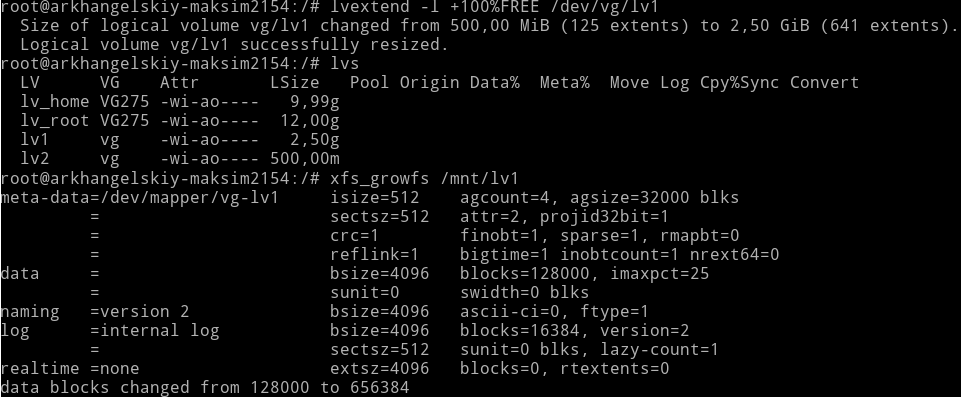
Task: Click "Logical volume vg/lv1 successfully resized" message
Action: [x=235, y=45]
